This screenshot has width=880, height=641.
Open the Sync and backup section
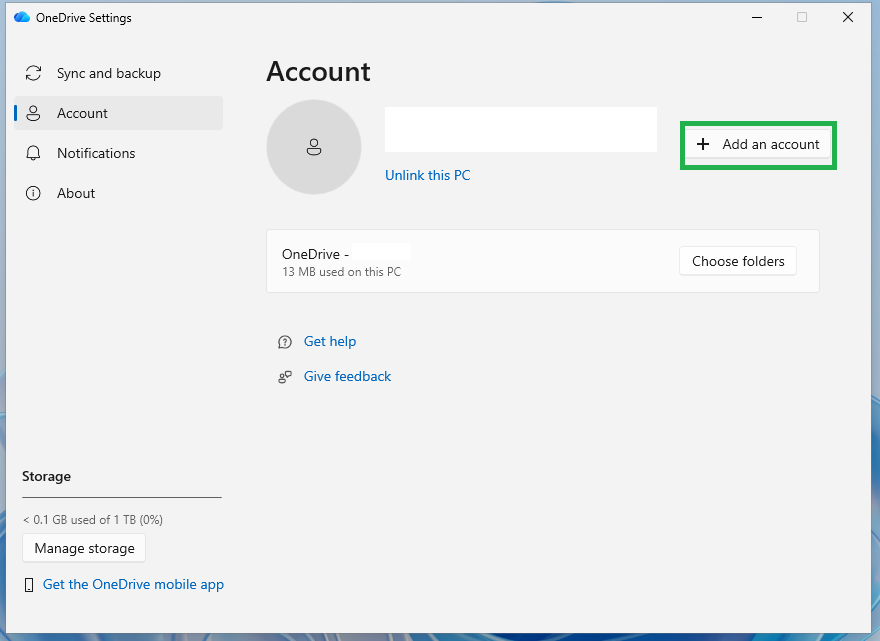point(118,74)
